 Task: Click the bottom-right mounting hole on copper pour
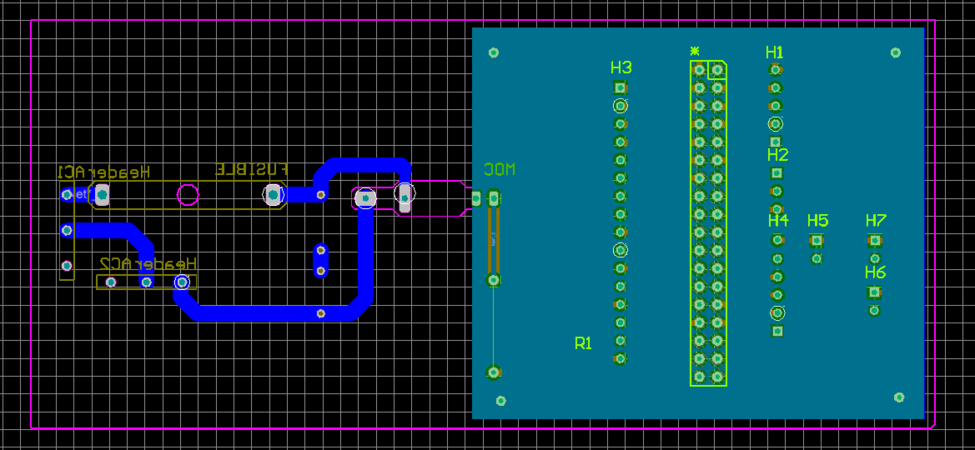click(899, 398)
